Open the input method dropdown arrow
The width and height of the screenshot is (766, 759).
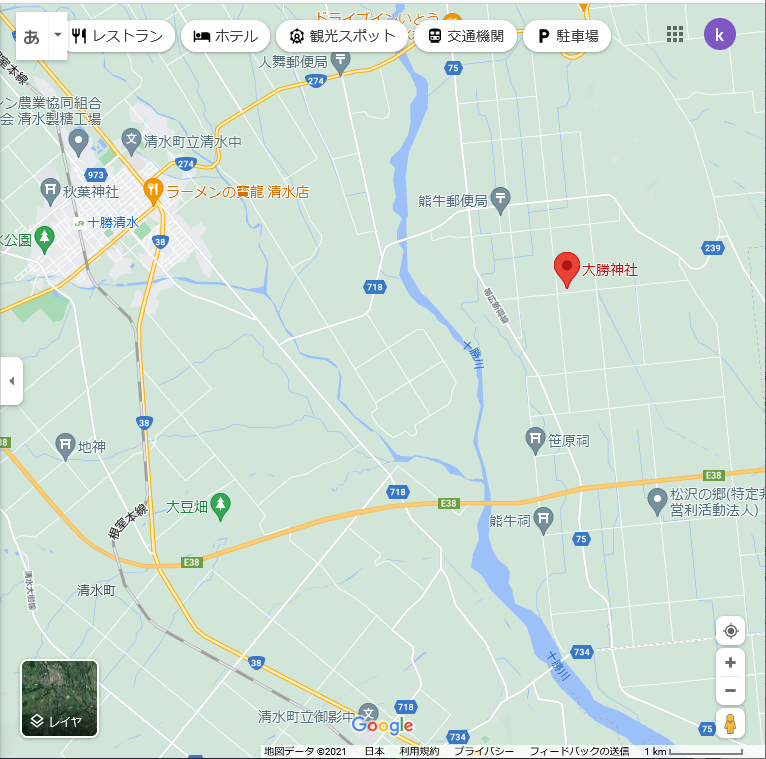click(58, 35)
